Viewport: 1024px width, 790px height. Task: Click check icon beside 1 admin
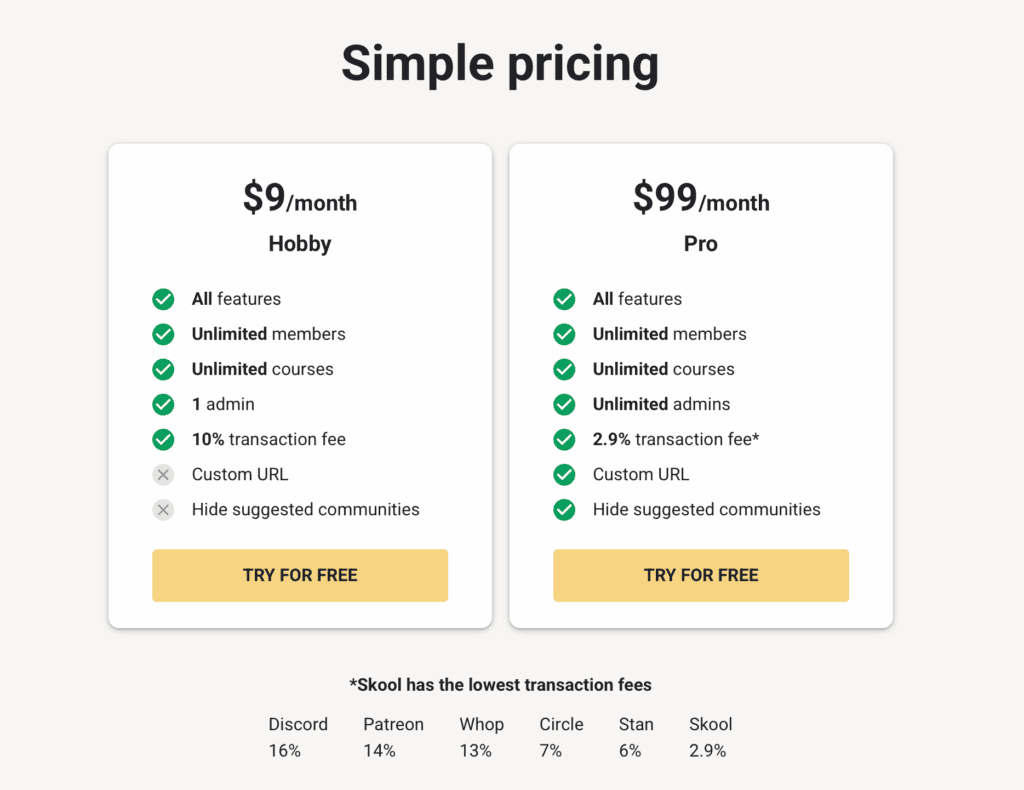coord(163,404)
